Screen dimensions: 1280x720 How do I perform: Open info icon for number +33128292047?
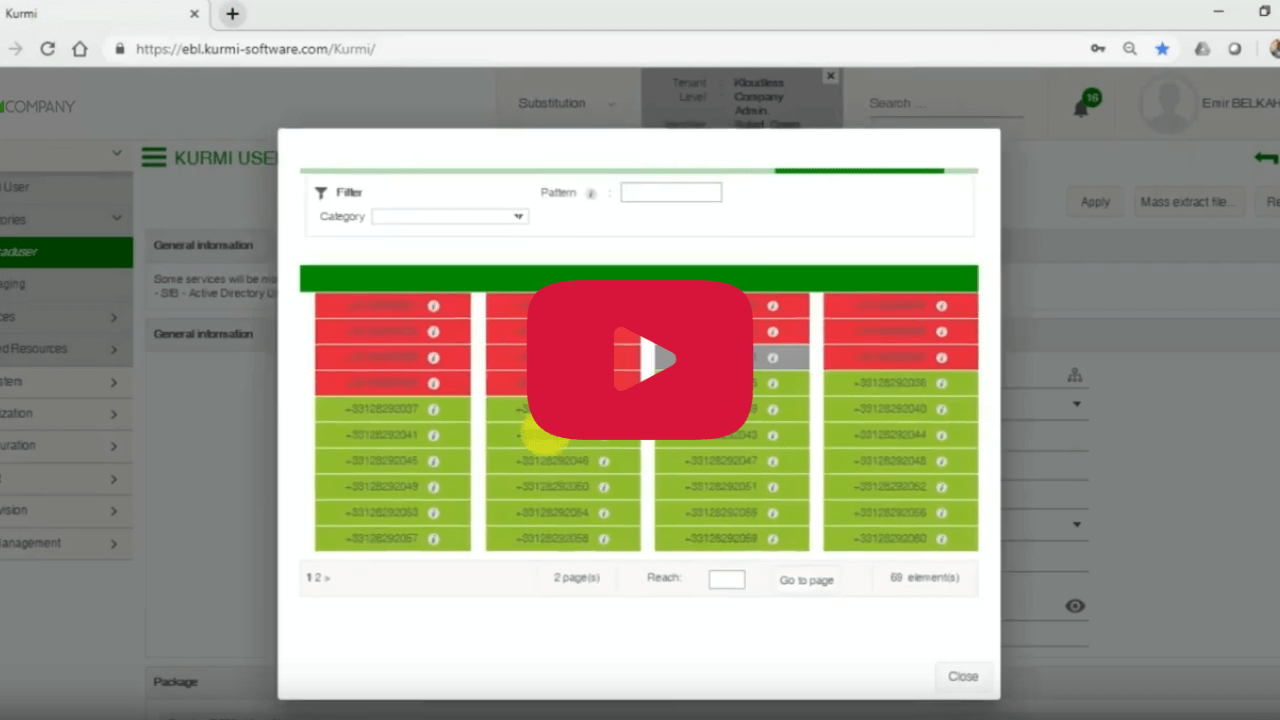773,462
